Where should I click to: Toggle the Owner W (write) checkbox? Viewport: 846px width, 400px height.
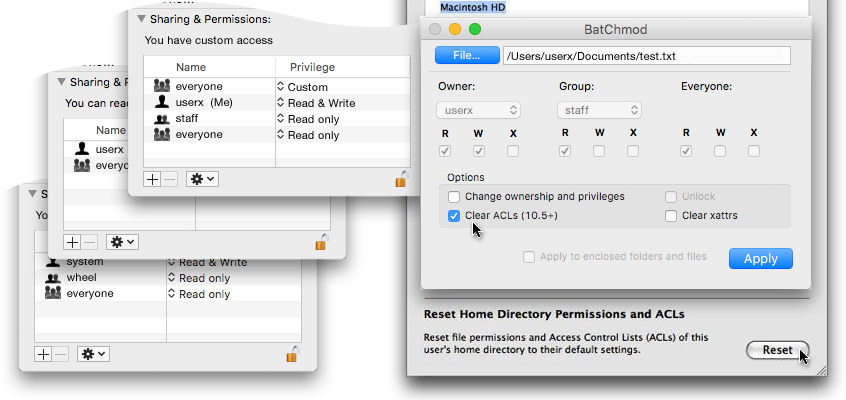point(479,151)
